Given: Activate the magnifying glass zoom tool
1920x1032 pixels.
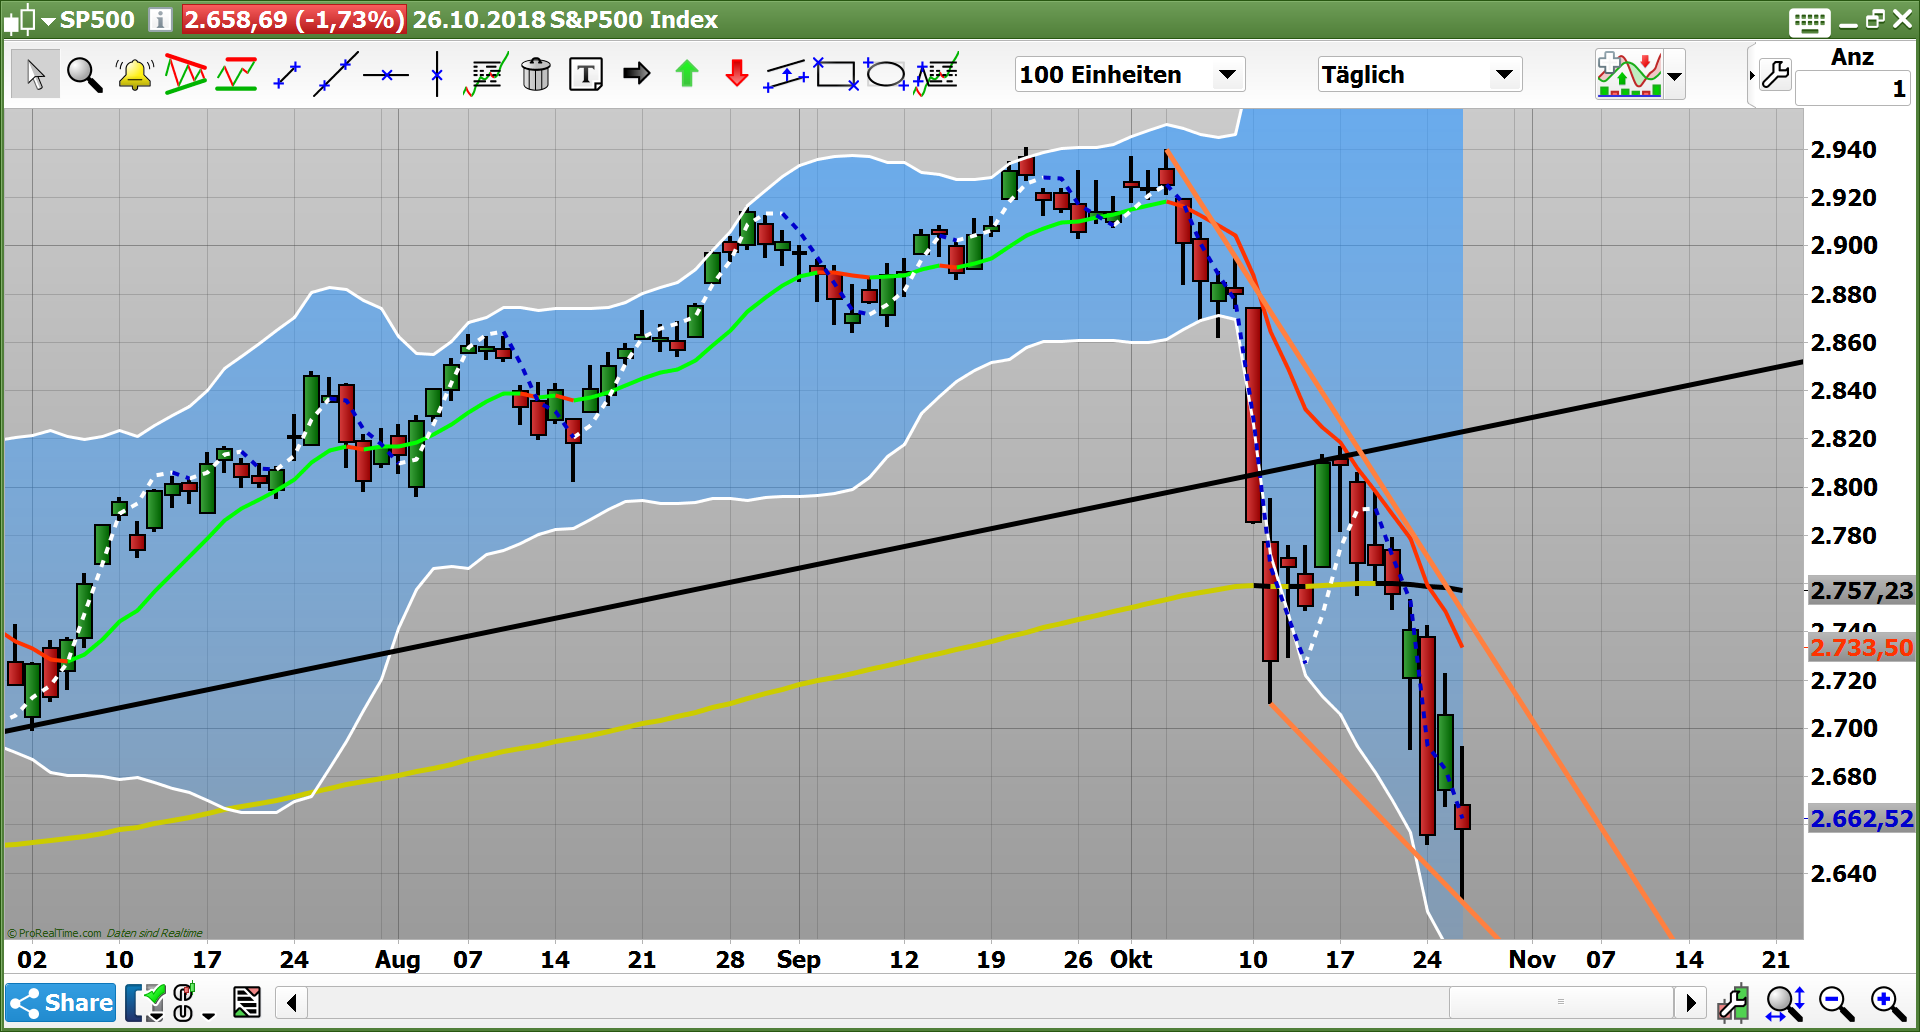Looking at the screenshot, I should tap(84, 74).
